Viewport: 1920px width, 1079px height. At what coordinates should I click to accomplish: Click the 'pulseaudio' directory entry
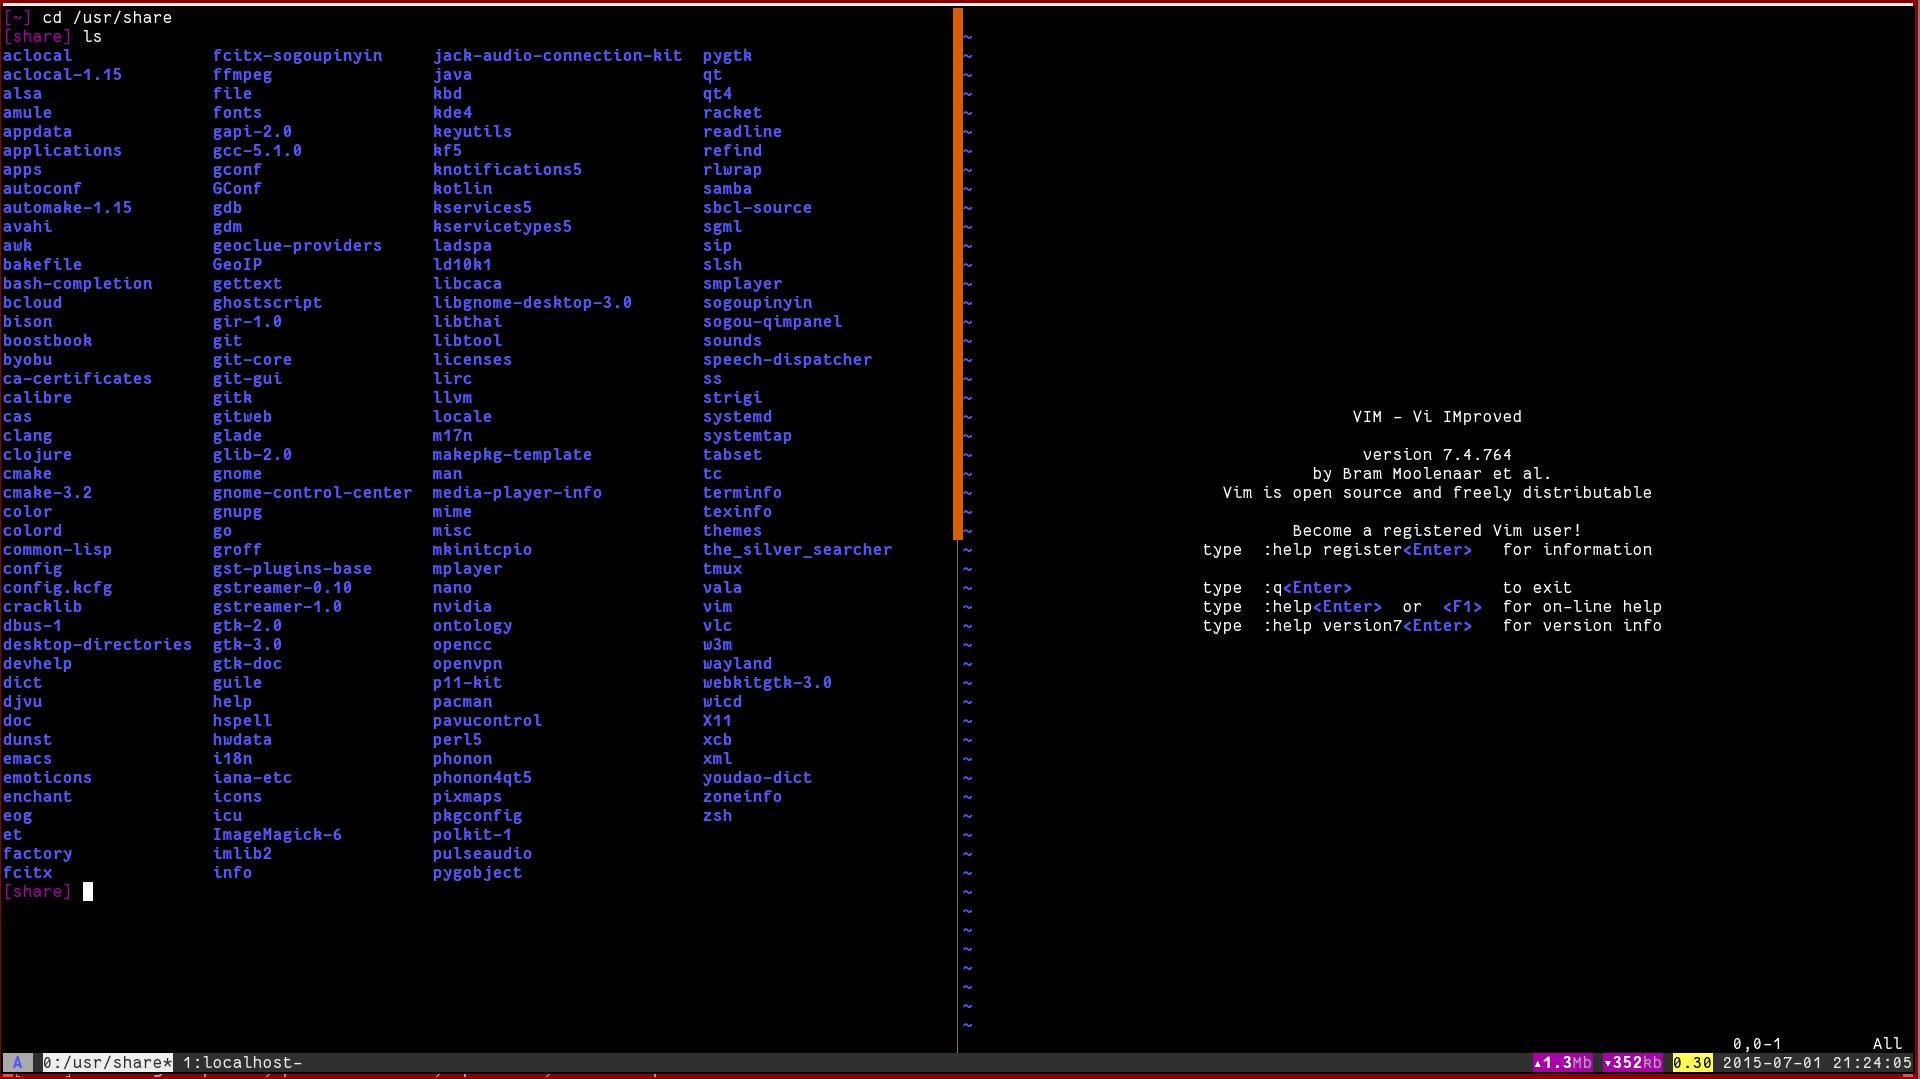(482, 853)
